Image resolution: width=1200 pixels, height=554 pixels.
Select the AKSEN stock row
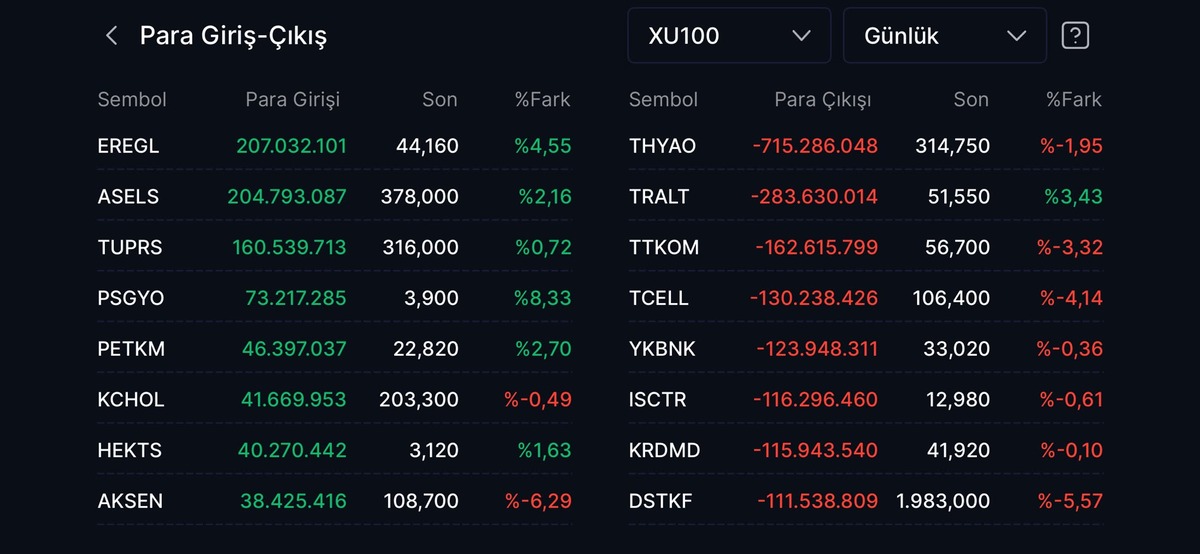(x=335, y=501)
